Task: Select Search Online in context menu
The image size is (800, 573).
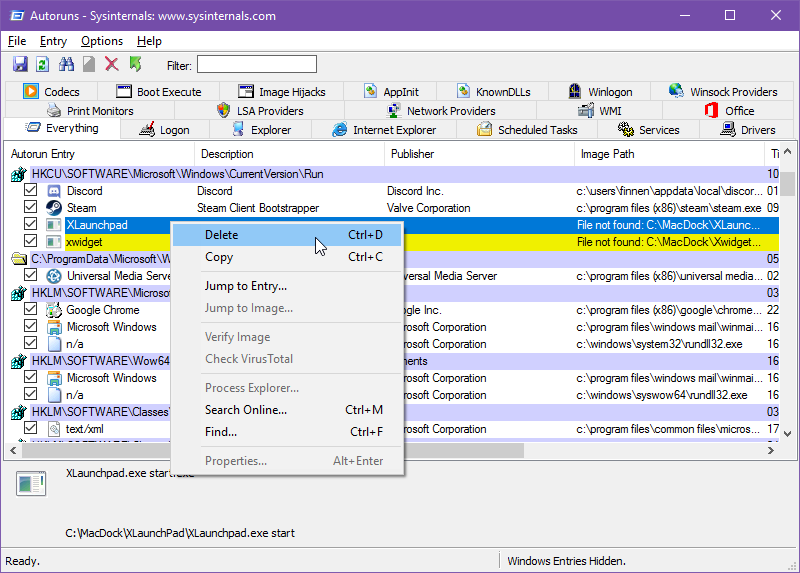Action: pyautogui.click(x=288, y=410)
